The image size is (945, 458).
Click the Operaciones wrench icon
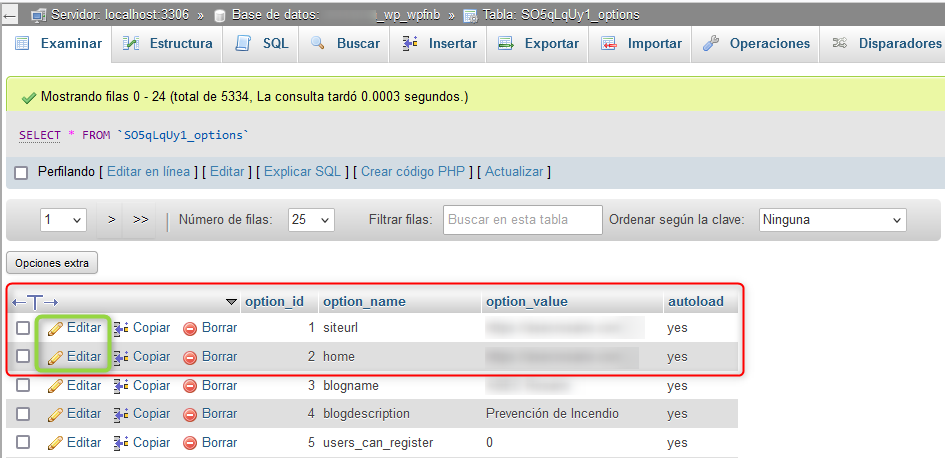pyautogui.click(x=711, y=44)
